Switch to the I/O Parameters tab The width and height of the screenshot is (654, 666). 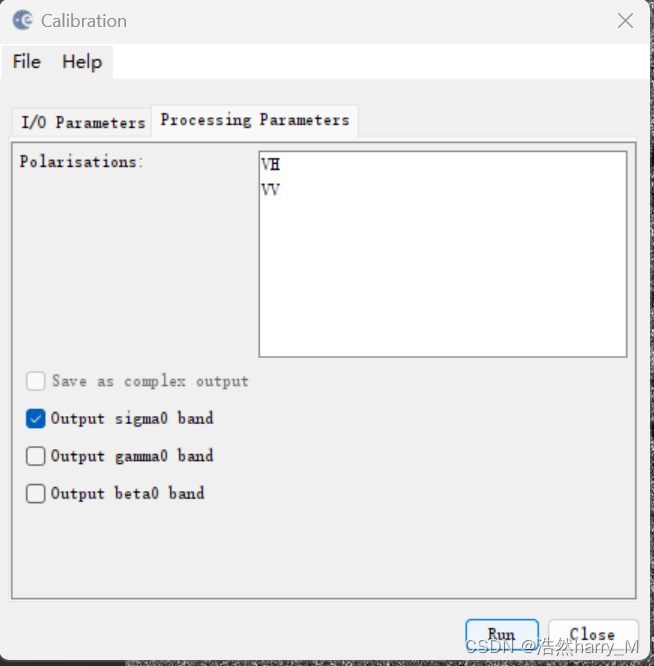[x=83, y=122]
